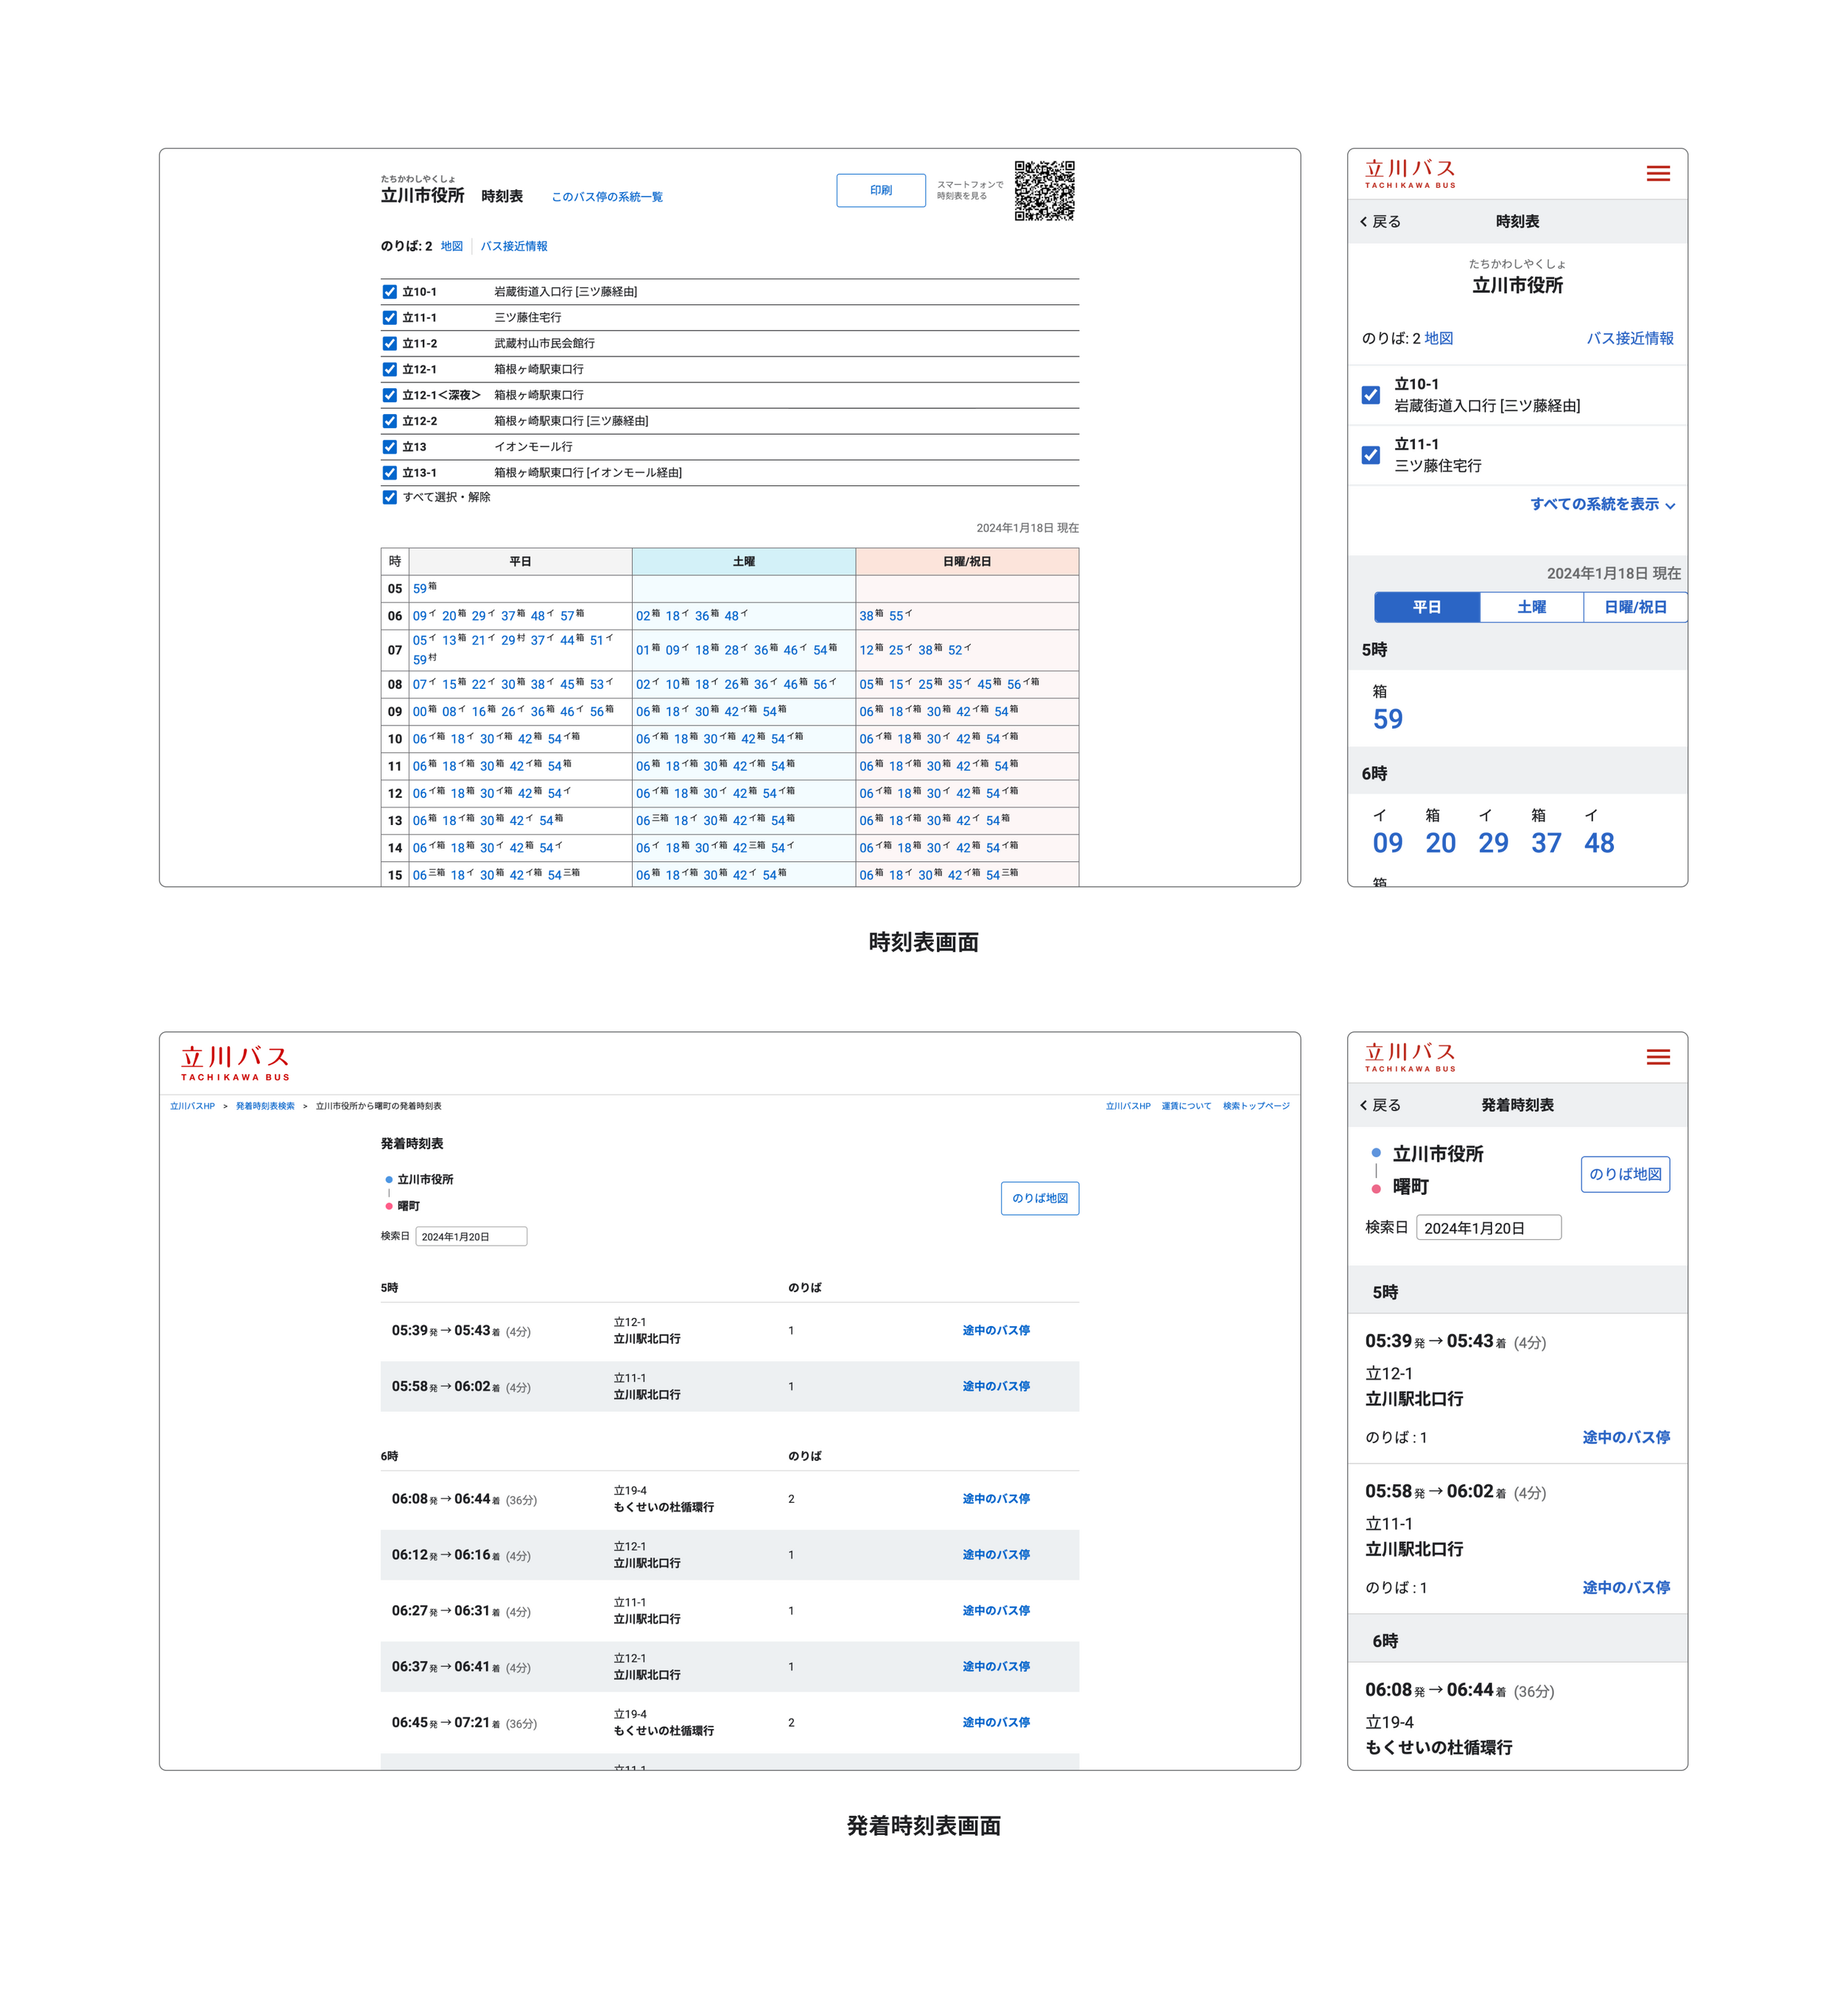This screenshot has width=1848, height=1989.
Task: Click のりば地図 button on desktop arrival page
Action: pyautogui.click(x=1039, y=1197)
